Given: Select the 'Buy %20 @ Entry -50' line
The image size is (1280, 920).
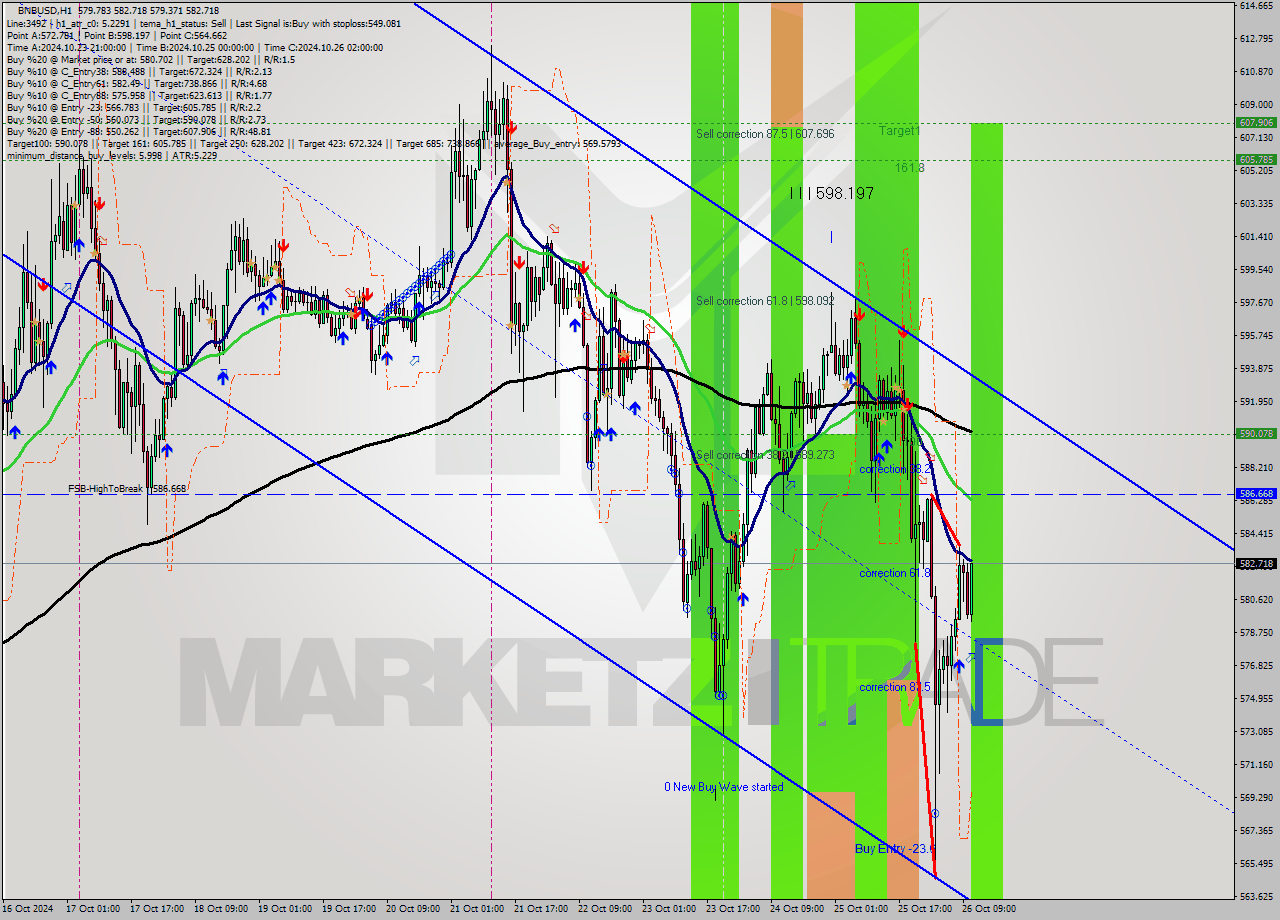Looking at the screenshot, I should click(136, 119).
